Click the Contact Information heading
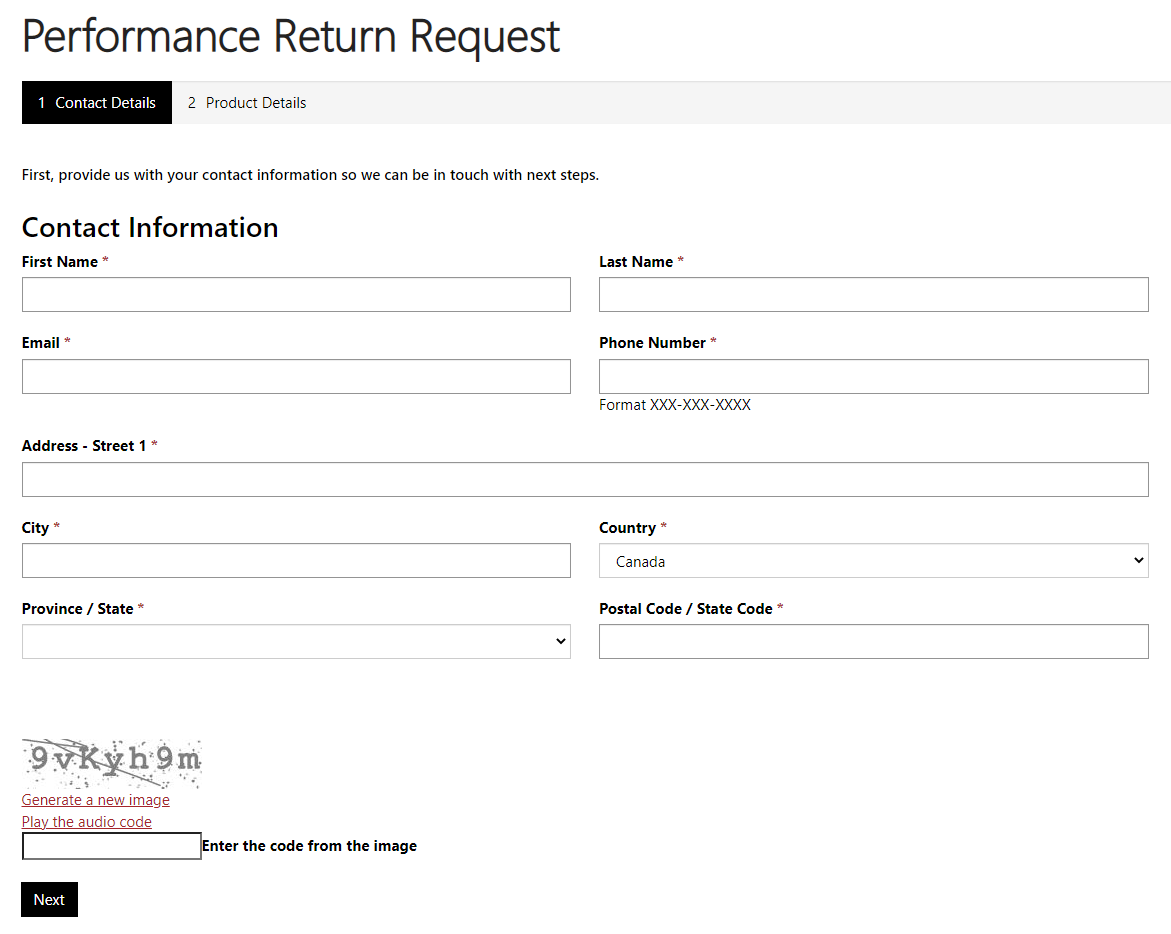1171x934 pixels. tap(150, 228)
